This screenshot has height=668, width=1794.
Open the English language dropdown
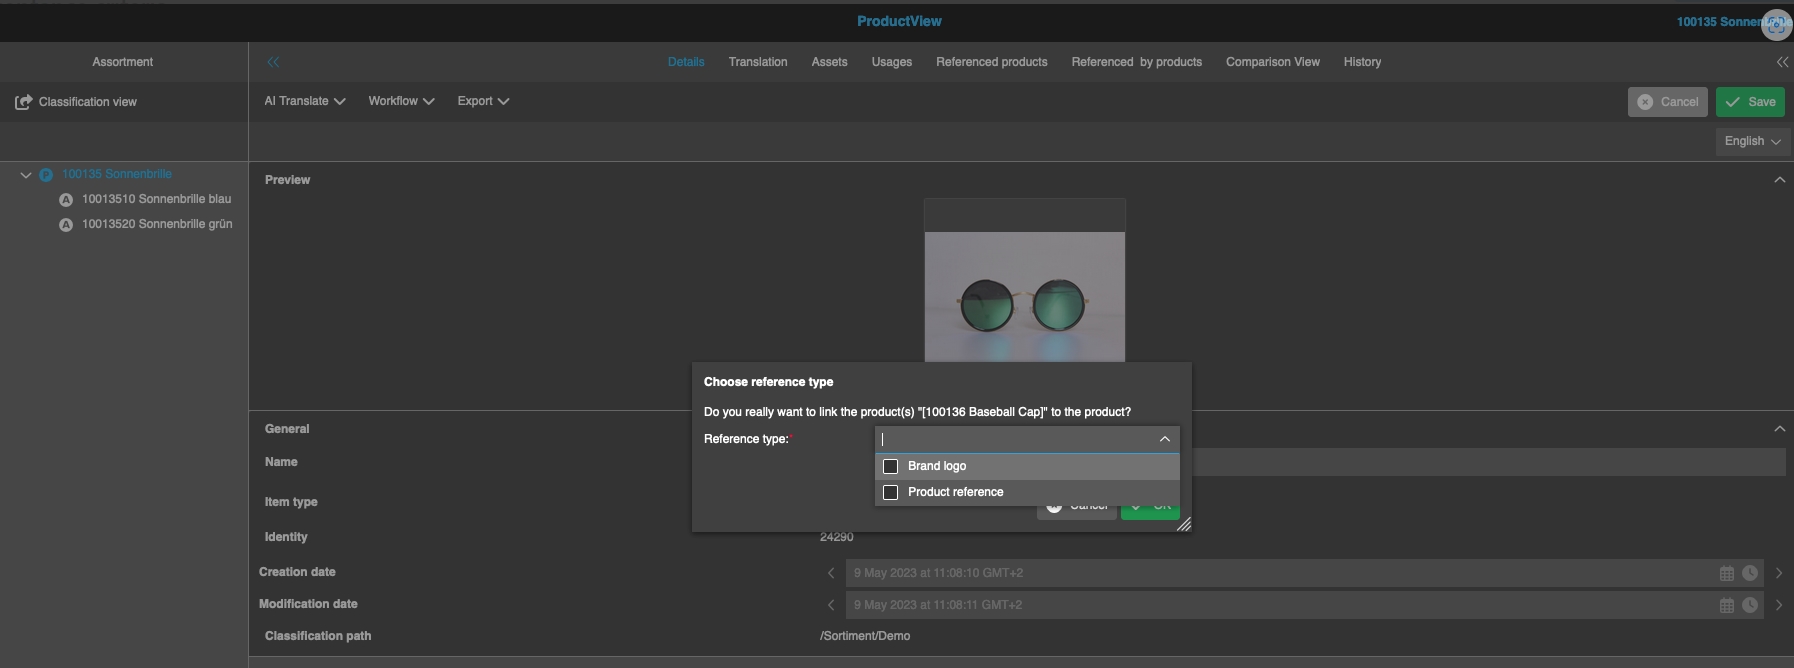click(1752, 141)
